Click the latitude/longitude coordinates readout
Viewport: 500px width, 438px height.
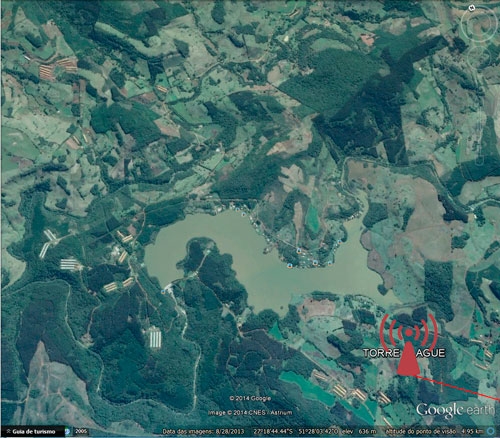coord(295,432)
